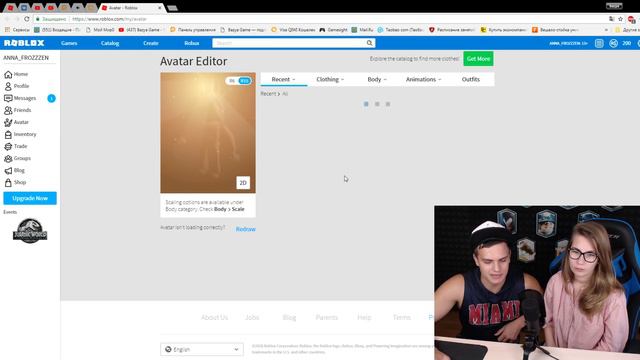Open the Help footer link
Viewport: 640px width, 360px height.
click(364, 318)
